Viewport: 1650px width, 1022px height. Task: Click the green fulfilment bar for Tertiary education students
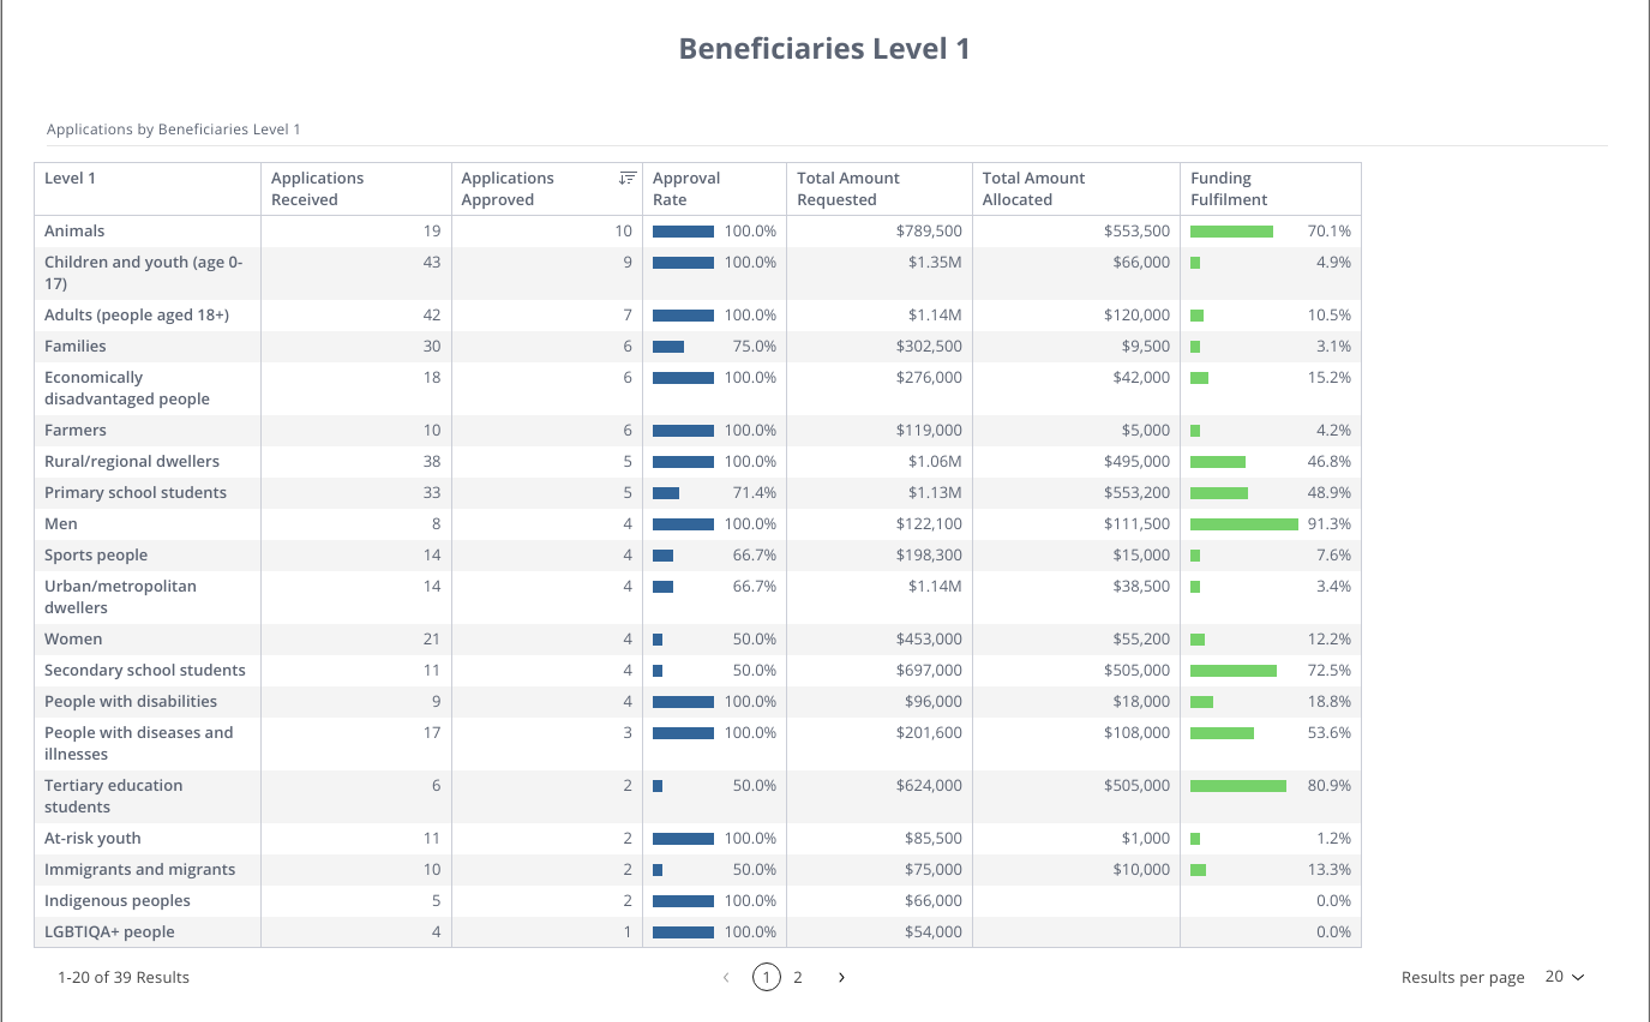1237,786
